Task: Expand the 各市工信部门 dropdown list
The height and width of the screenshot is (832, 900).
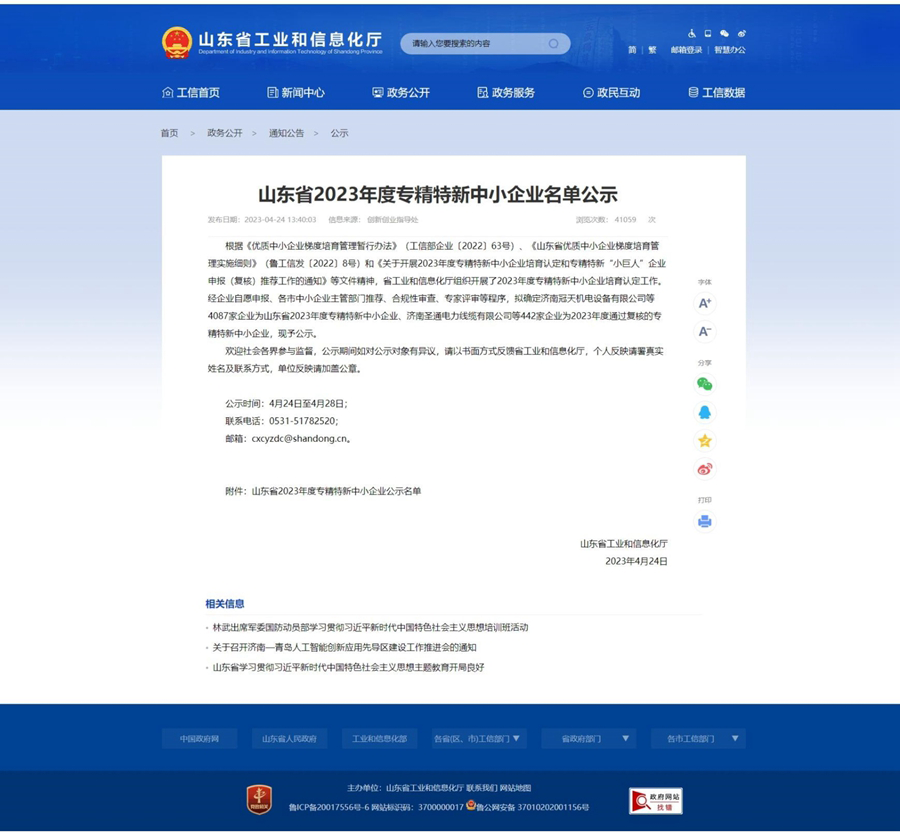Action: click(698, 739)
